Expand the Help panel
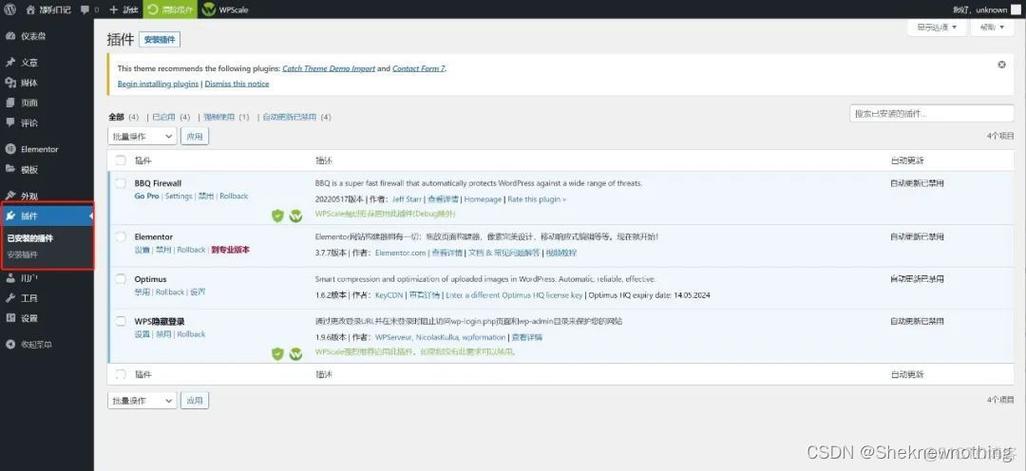1026x471 pixels. 992,27
